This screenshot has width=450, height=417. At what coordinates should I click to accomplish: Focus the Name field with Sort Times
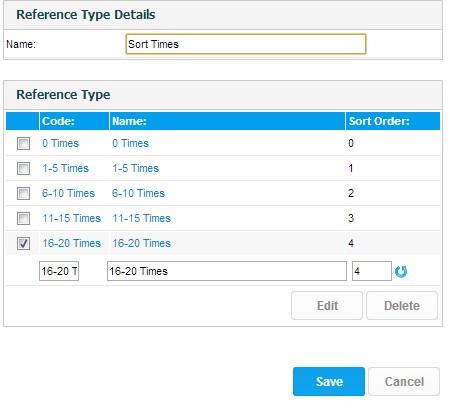tap(246, 44)
